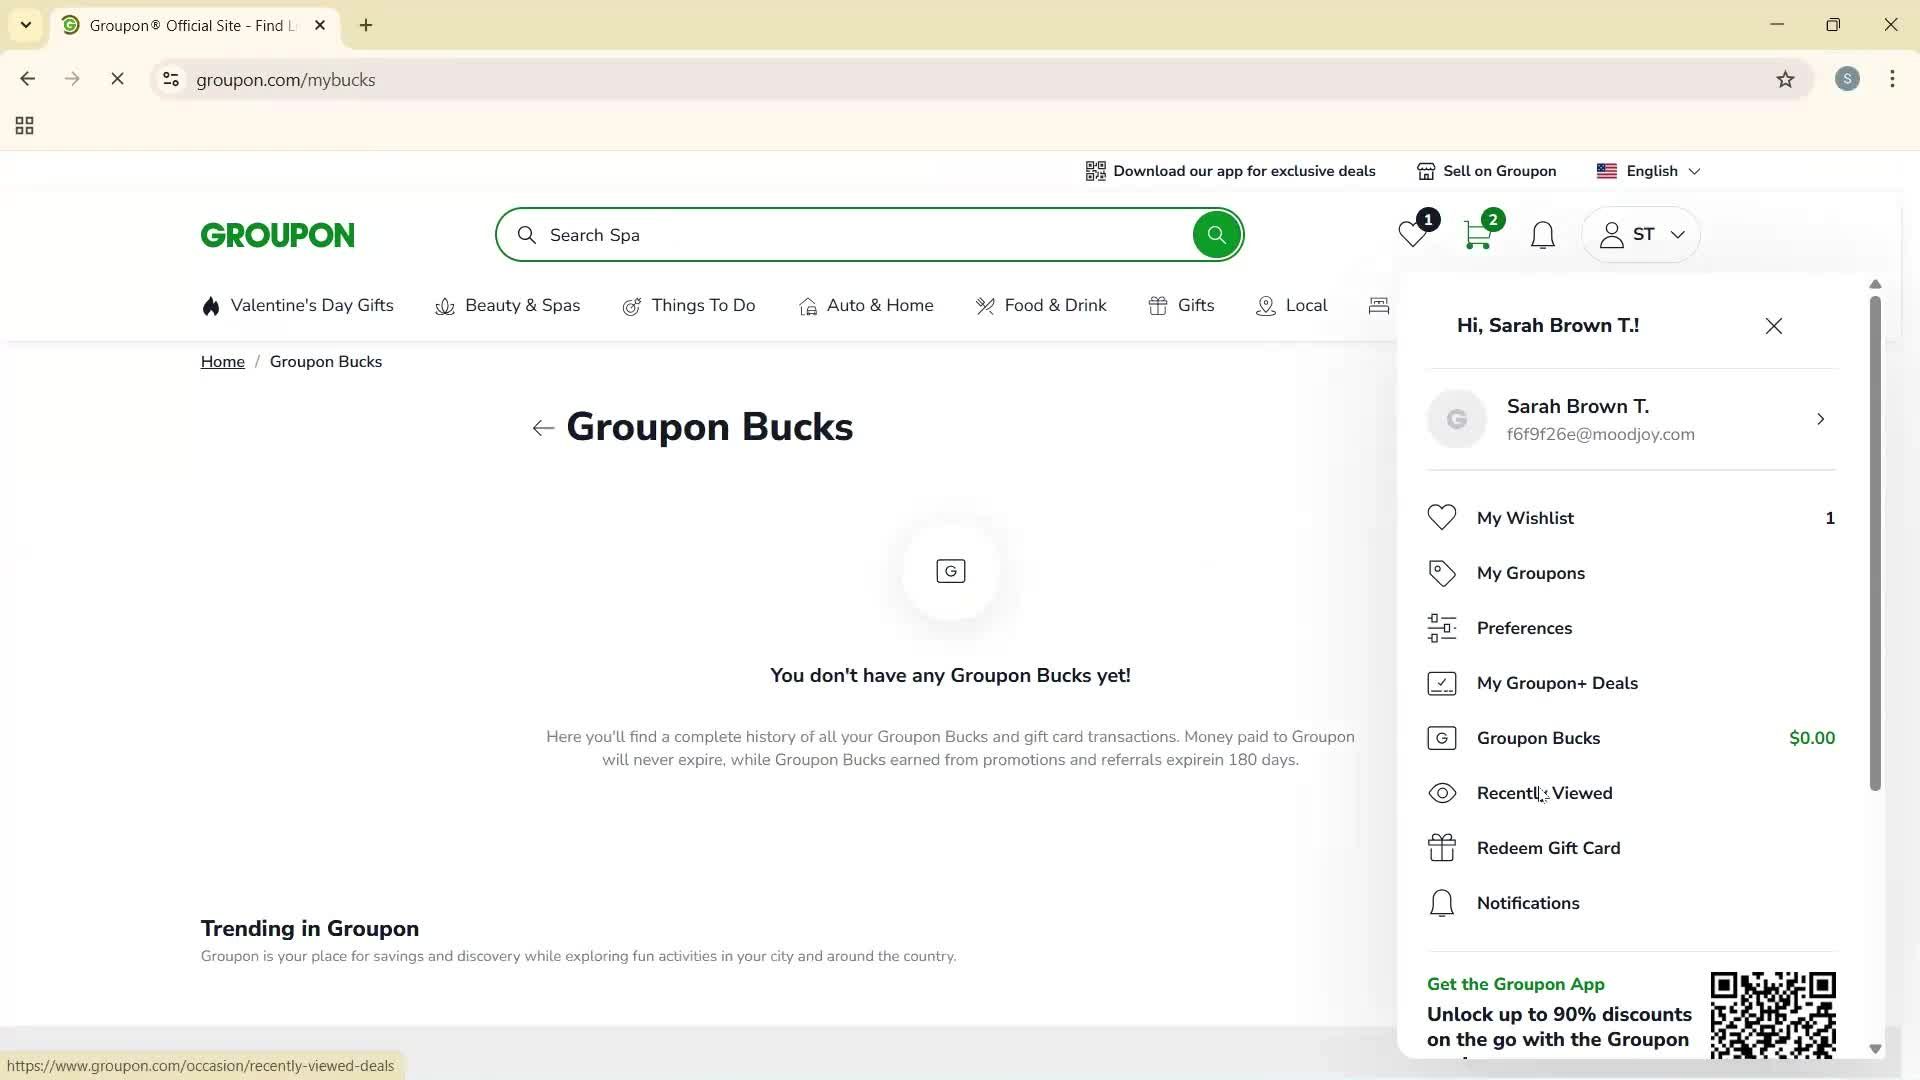
Task: Open Recently Viewed in account menu
Action: pos(1545,793)
